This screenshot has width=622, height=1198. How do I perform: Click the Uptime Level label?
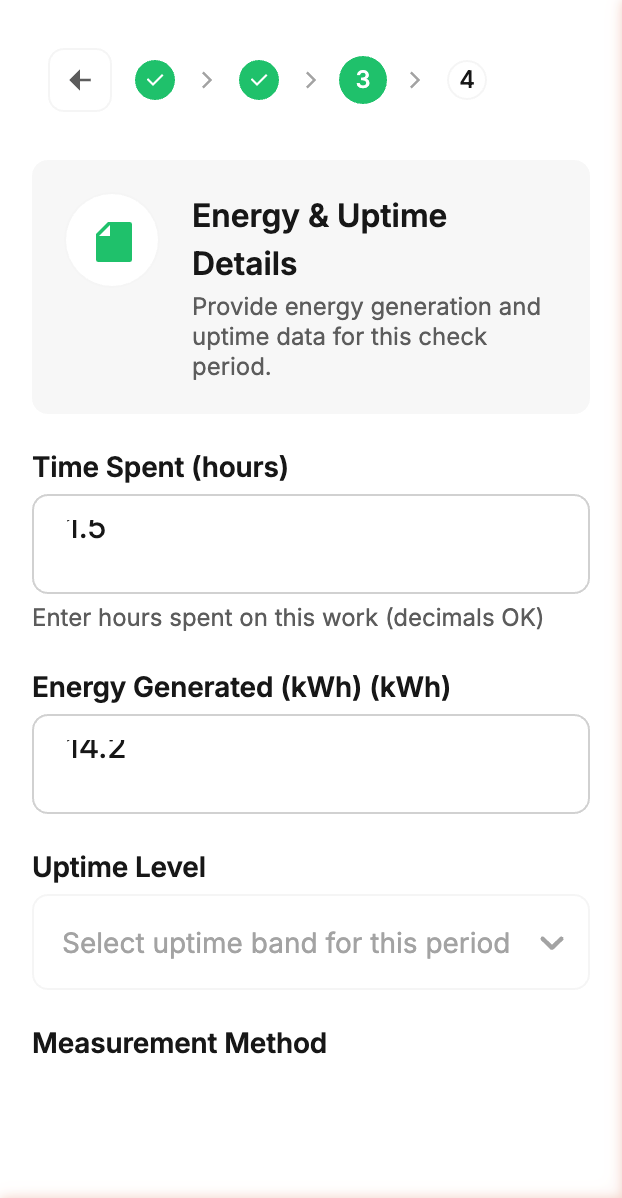[x=119, y=867]
